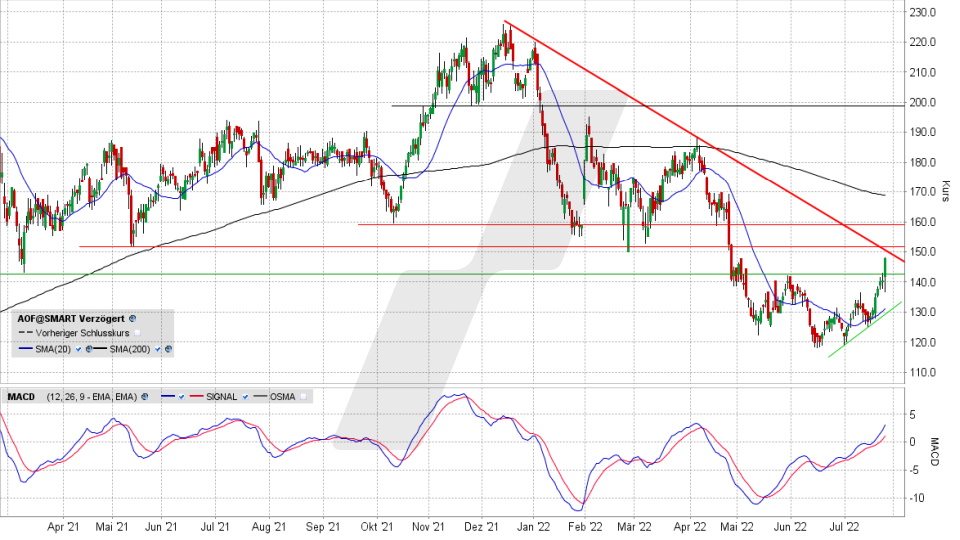
Task: Open the SMA(20) settings icon
Action: coord(89,349)
